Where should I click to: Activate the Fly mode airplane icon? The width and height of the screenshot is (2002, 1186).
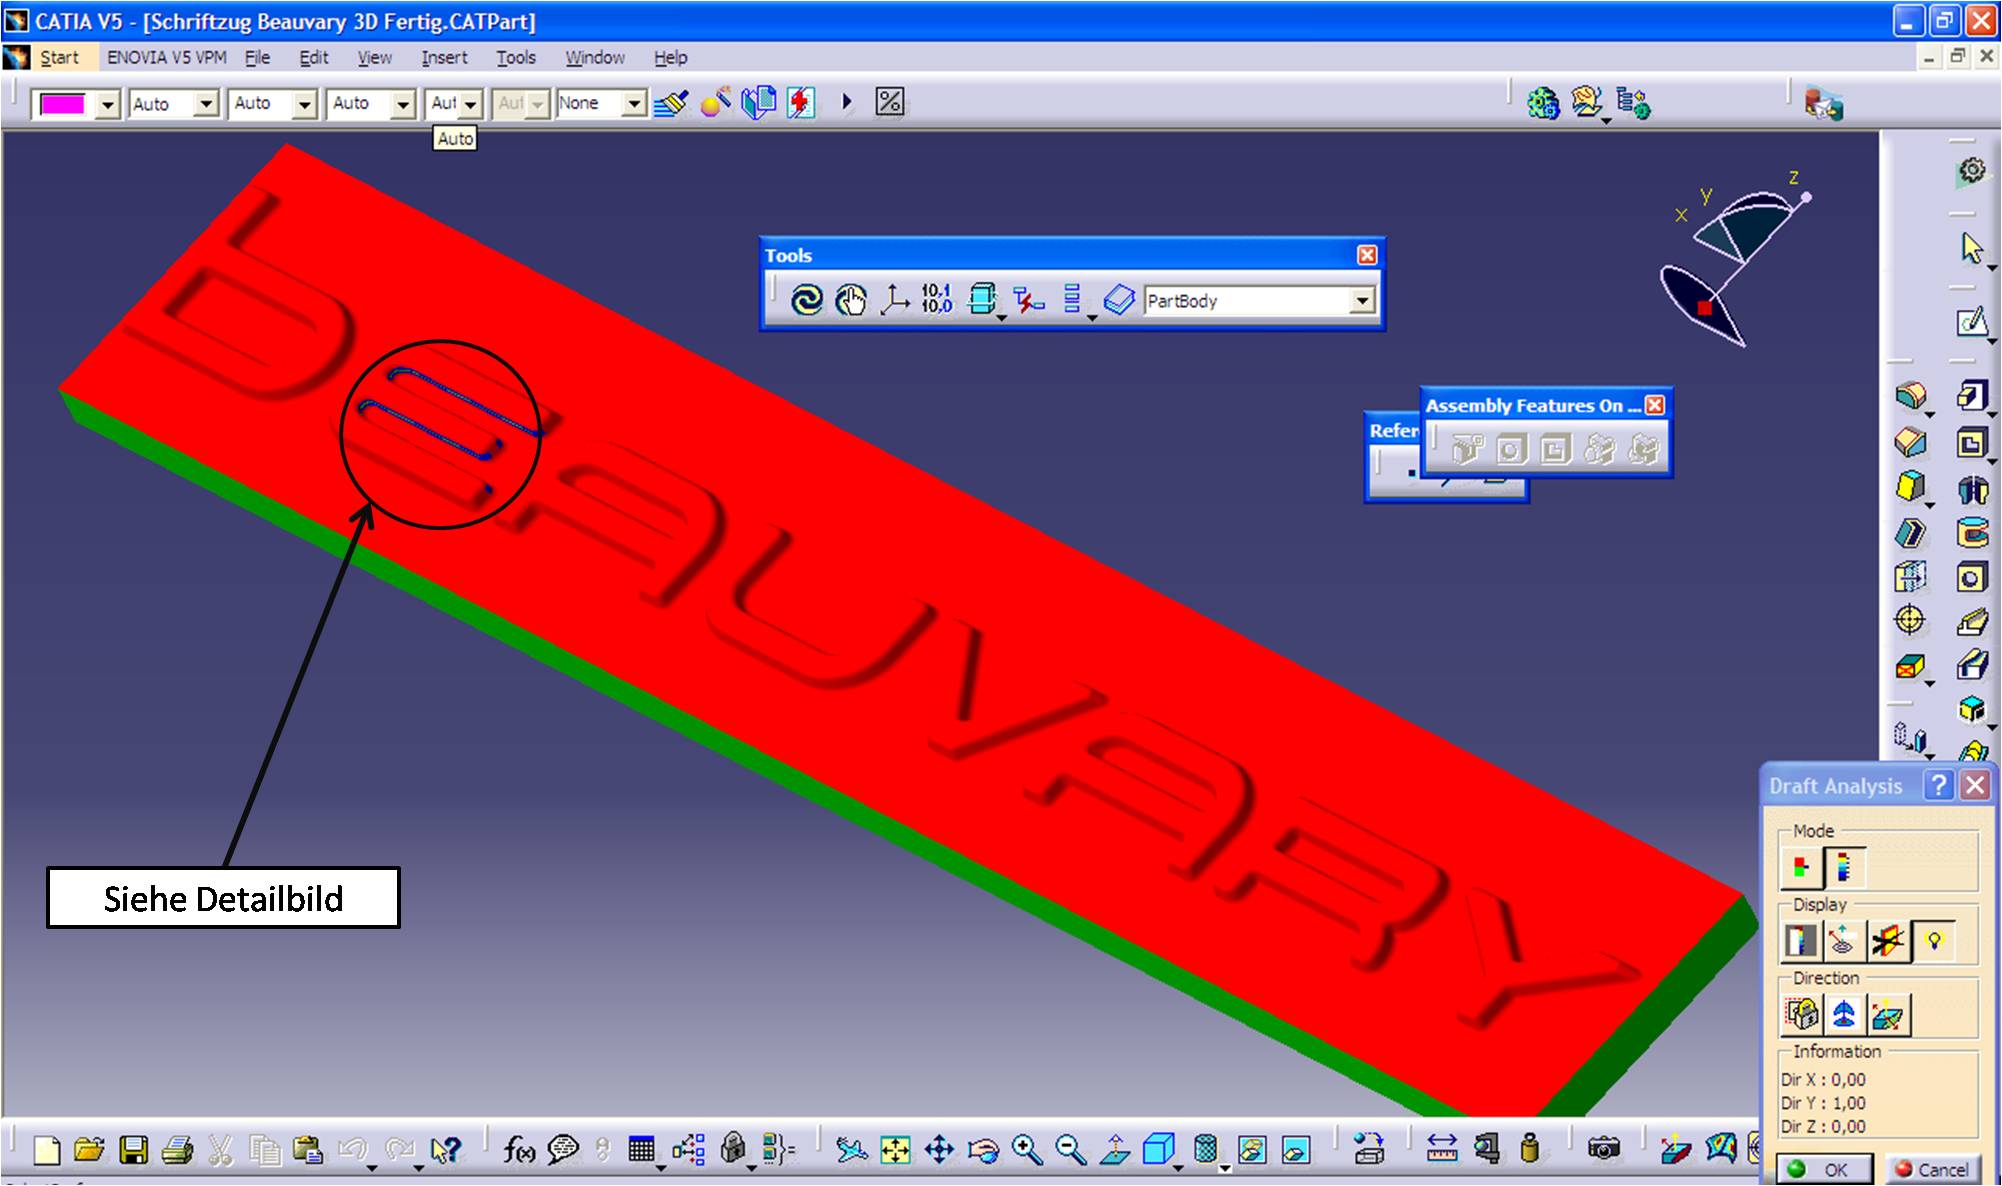click(x=851, y=1150)
